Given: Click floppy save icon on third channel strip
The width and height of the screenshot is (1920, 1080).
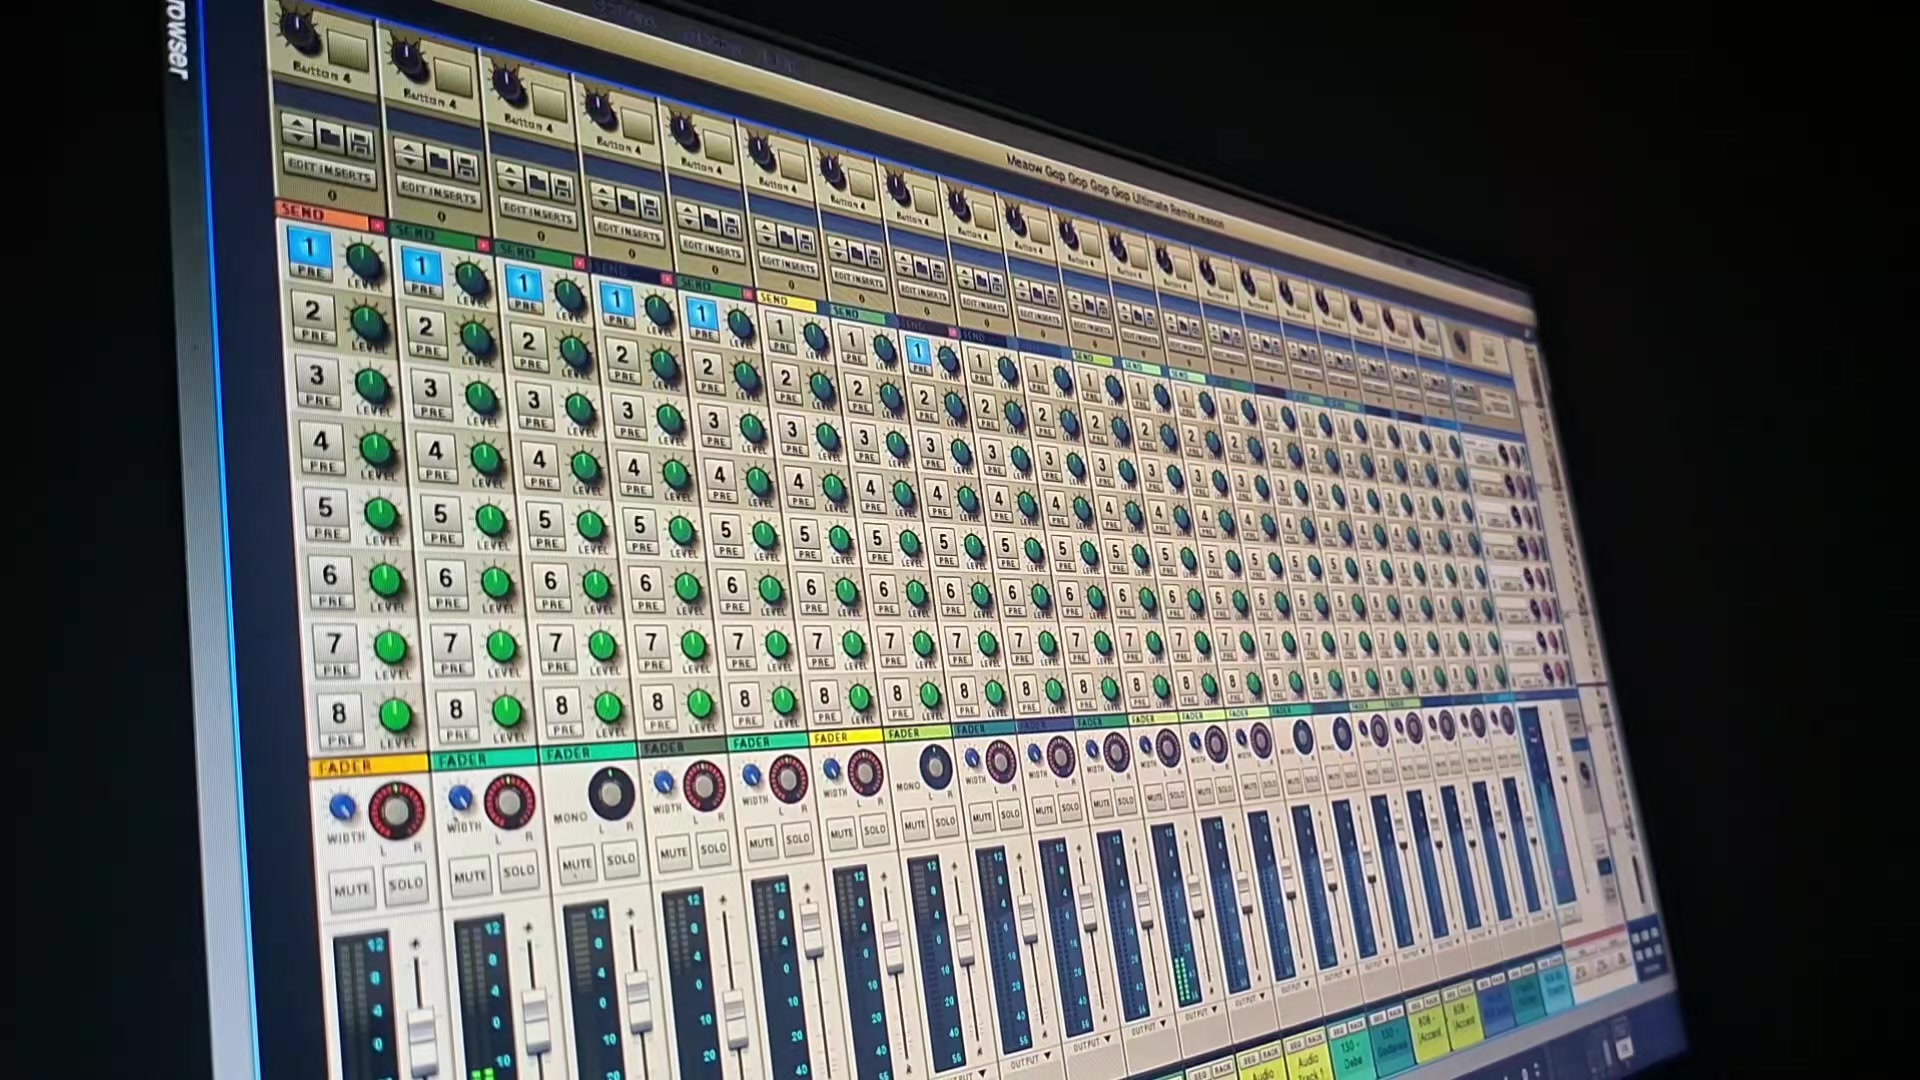Looking at the screenshot, I should coord(561,185).
